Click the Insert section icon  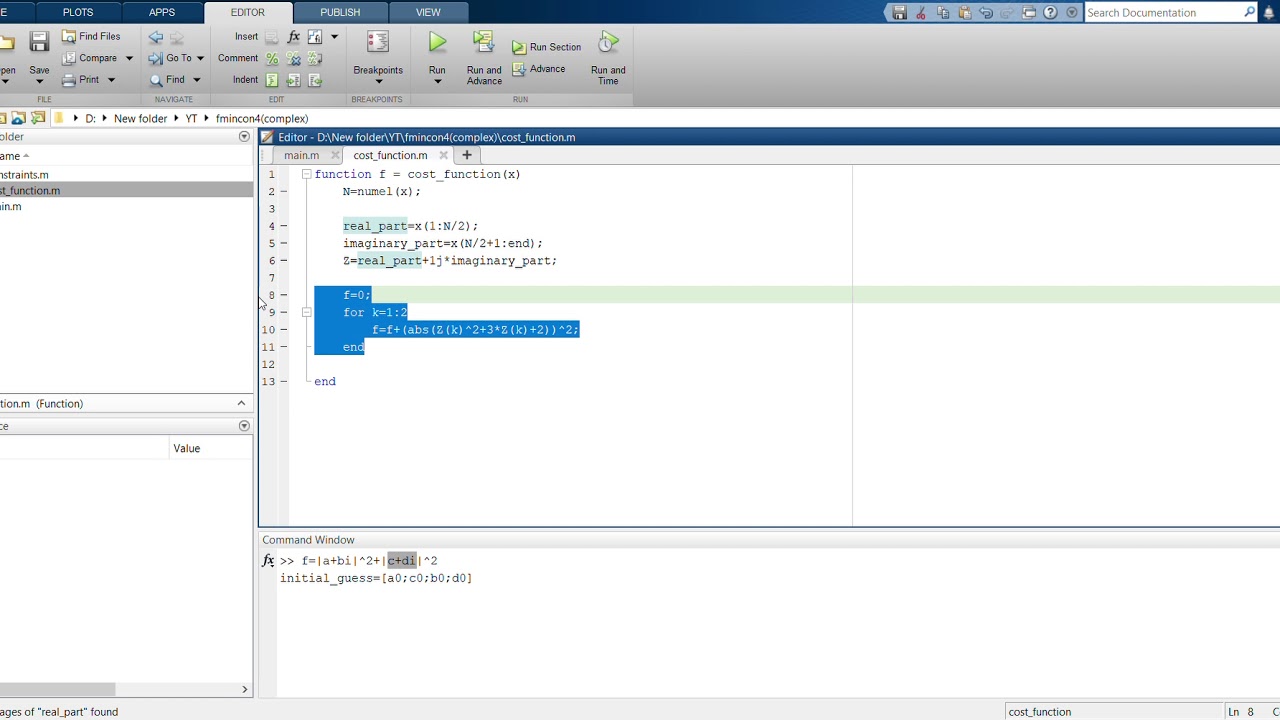(272, 37)
